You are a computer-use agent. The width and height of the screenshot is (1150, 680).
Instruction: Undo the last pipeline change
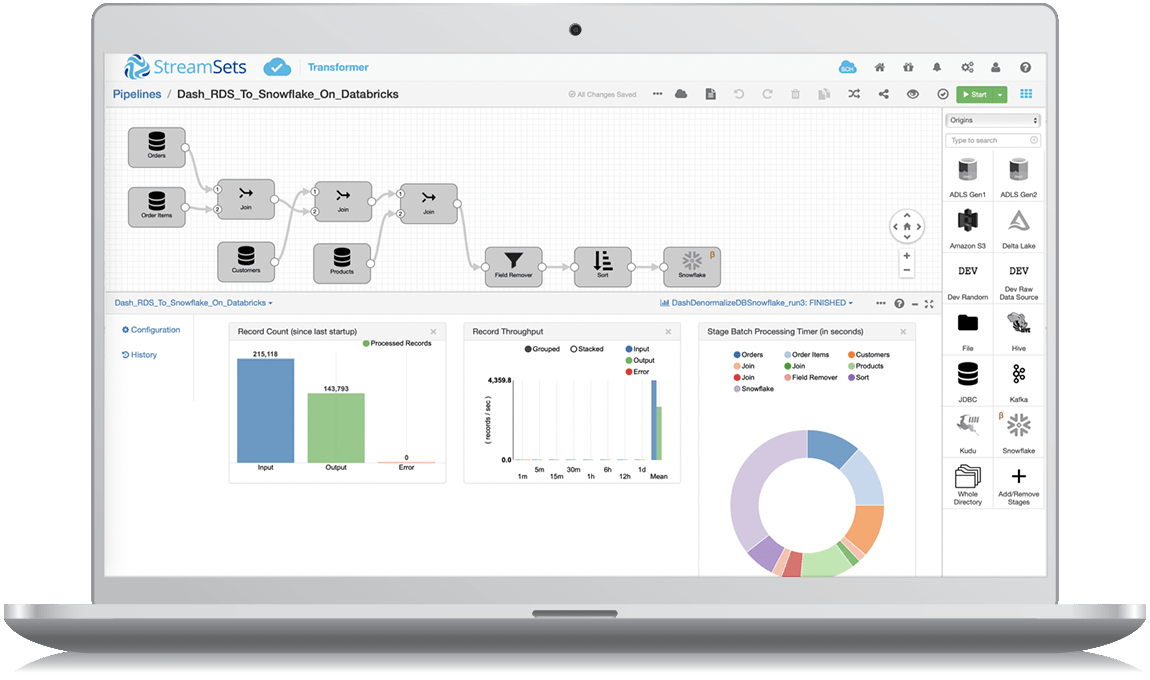pyautogui.click(x=739, y=94)
